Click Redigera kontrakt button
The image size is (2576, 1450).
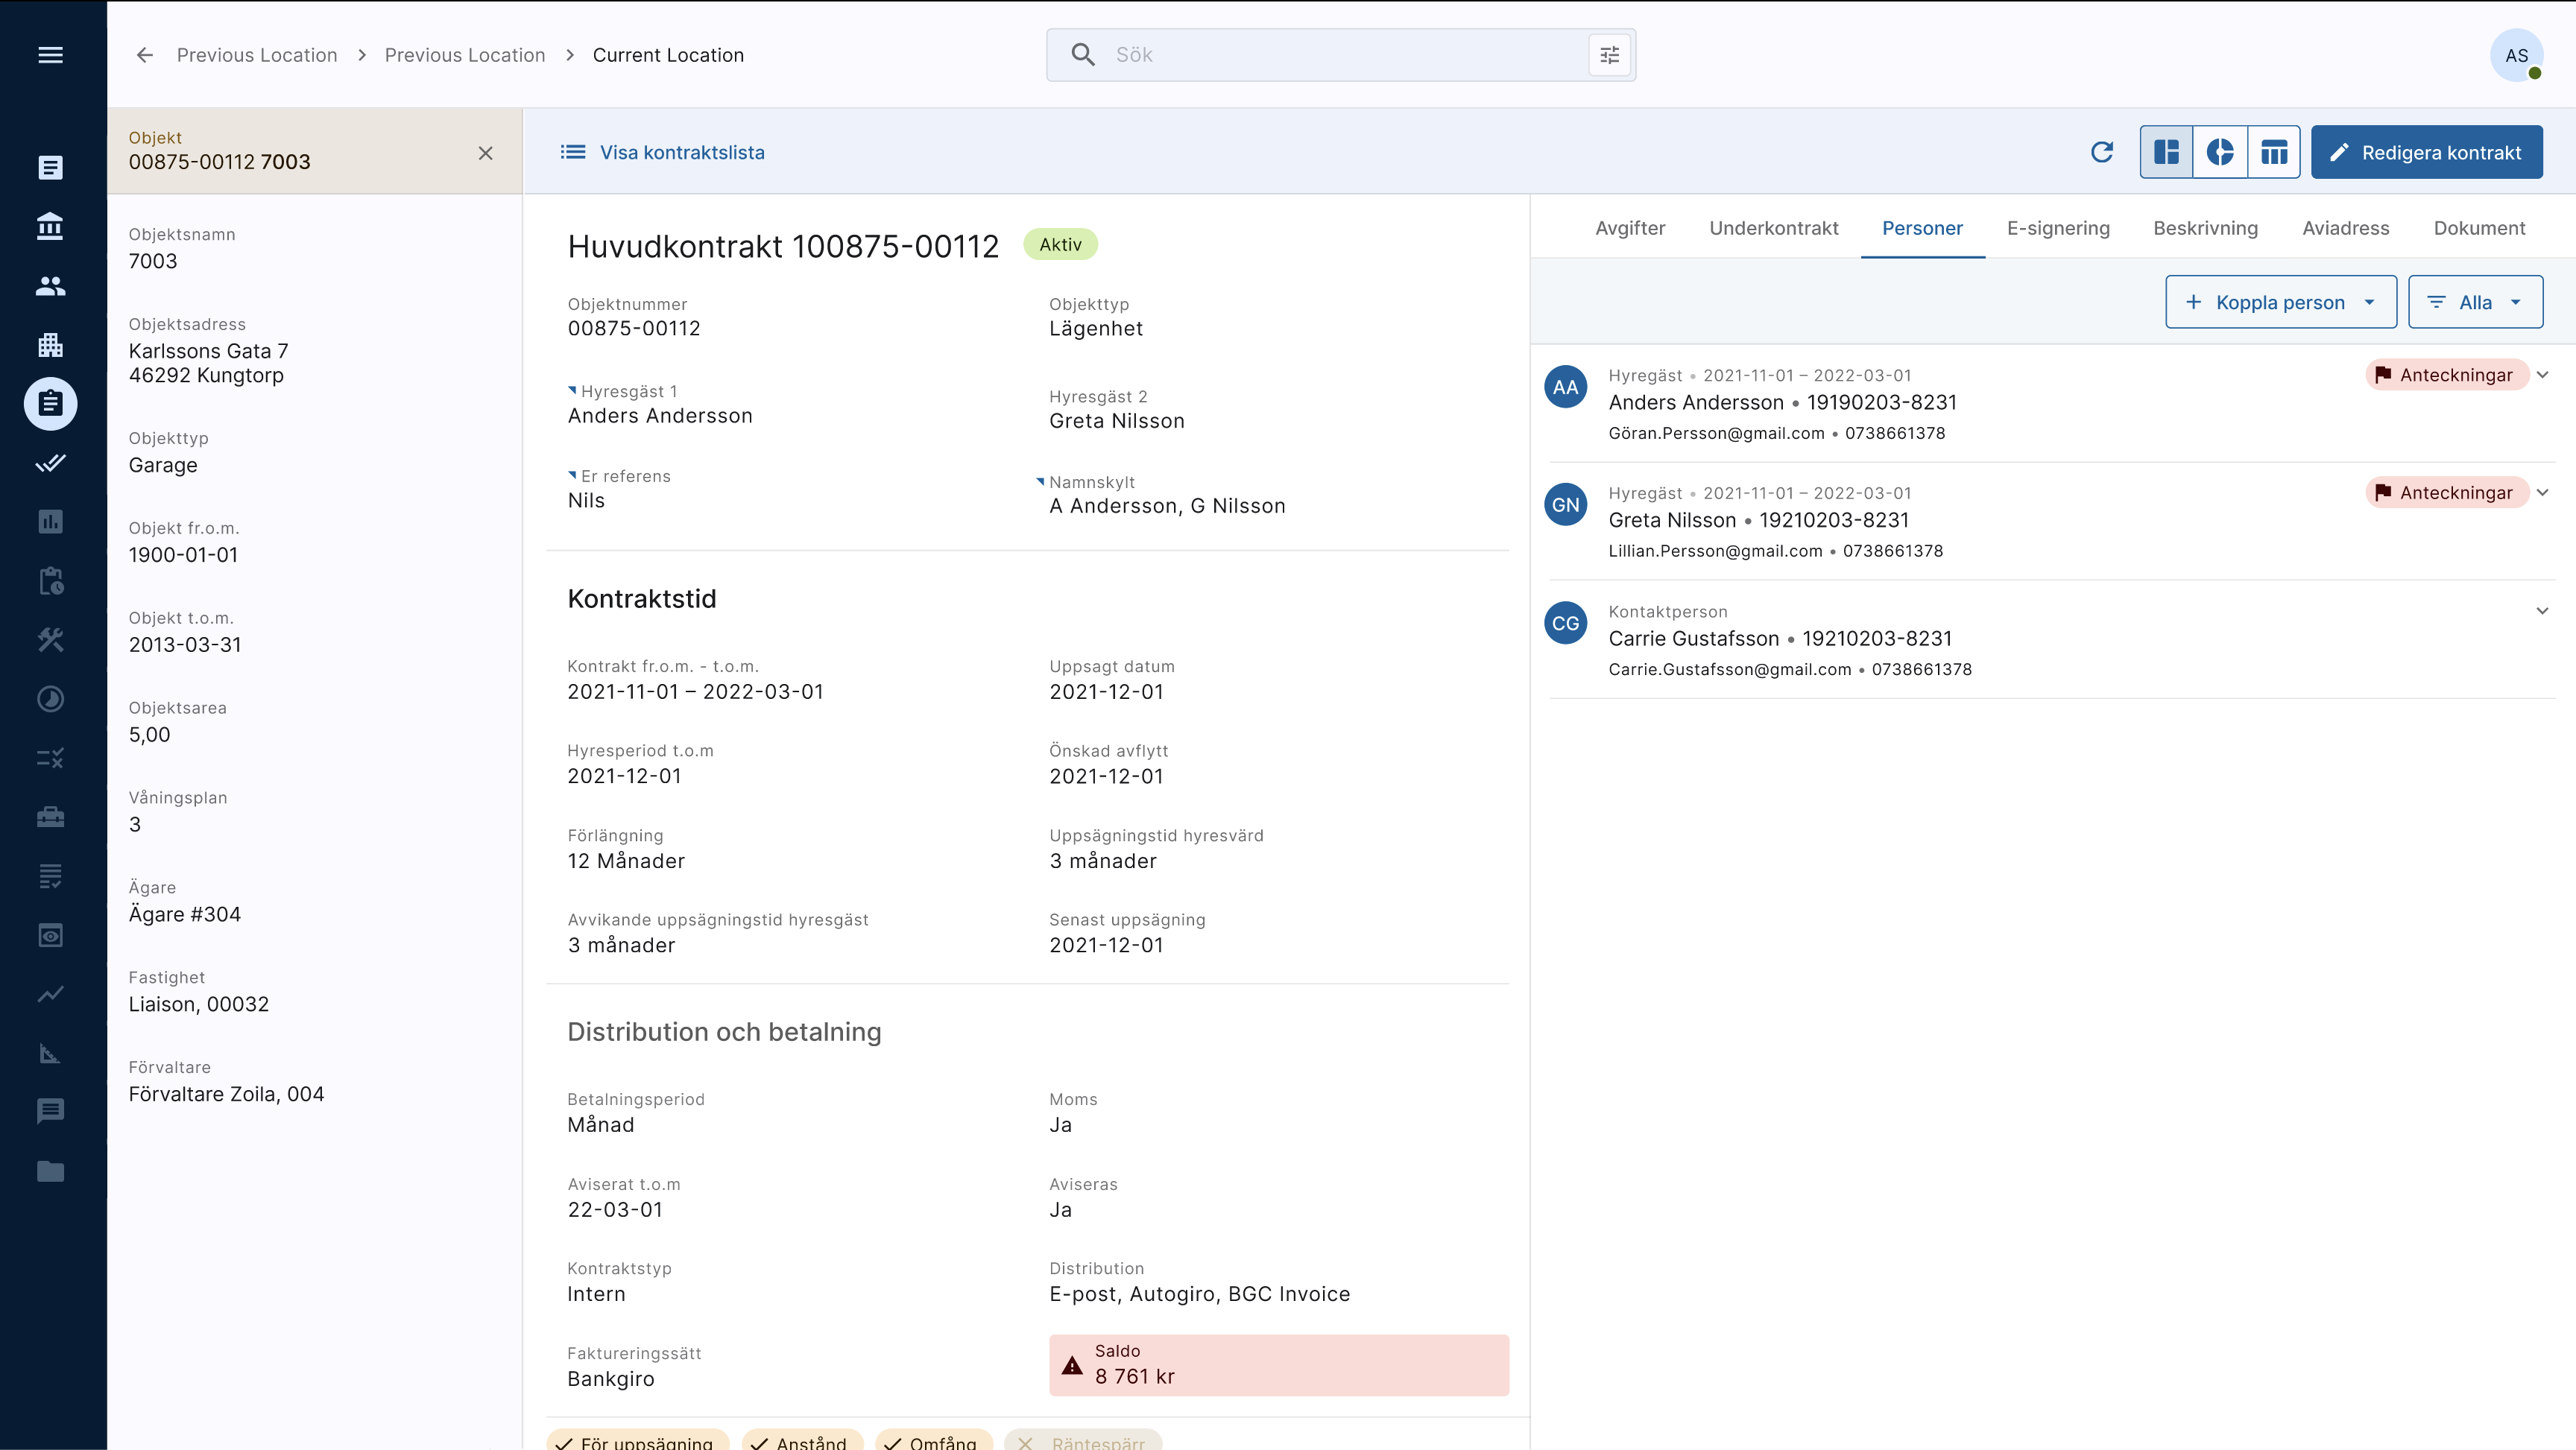tap(2426, 152)
